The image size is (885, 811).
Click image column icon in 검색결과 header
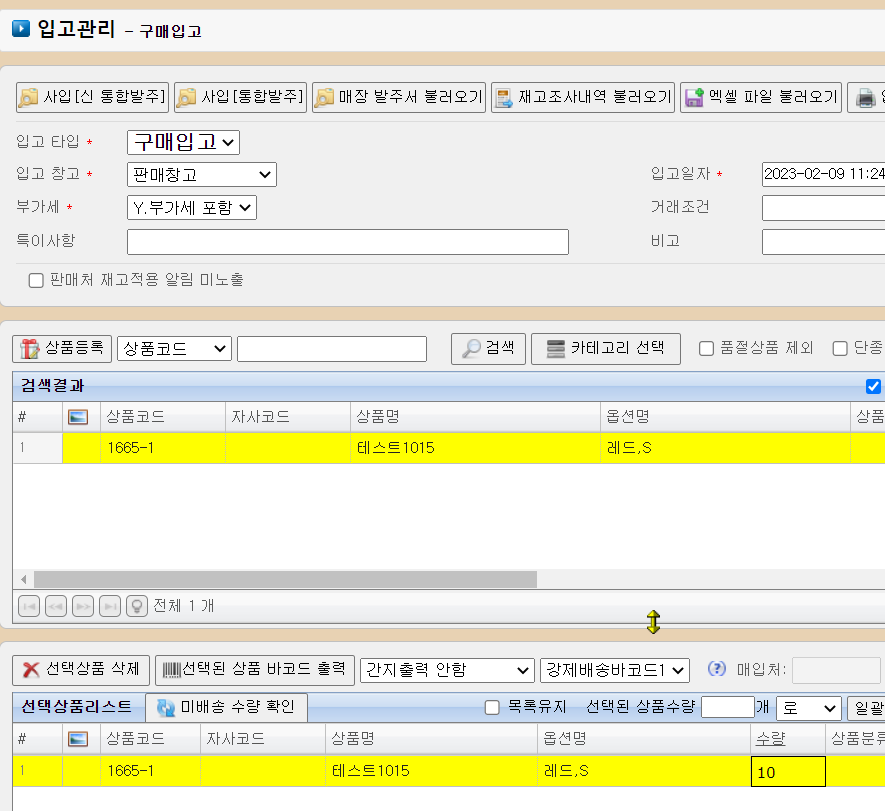78,417
